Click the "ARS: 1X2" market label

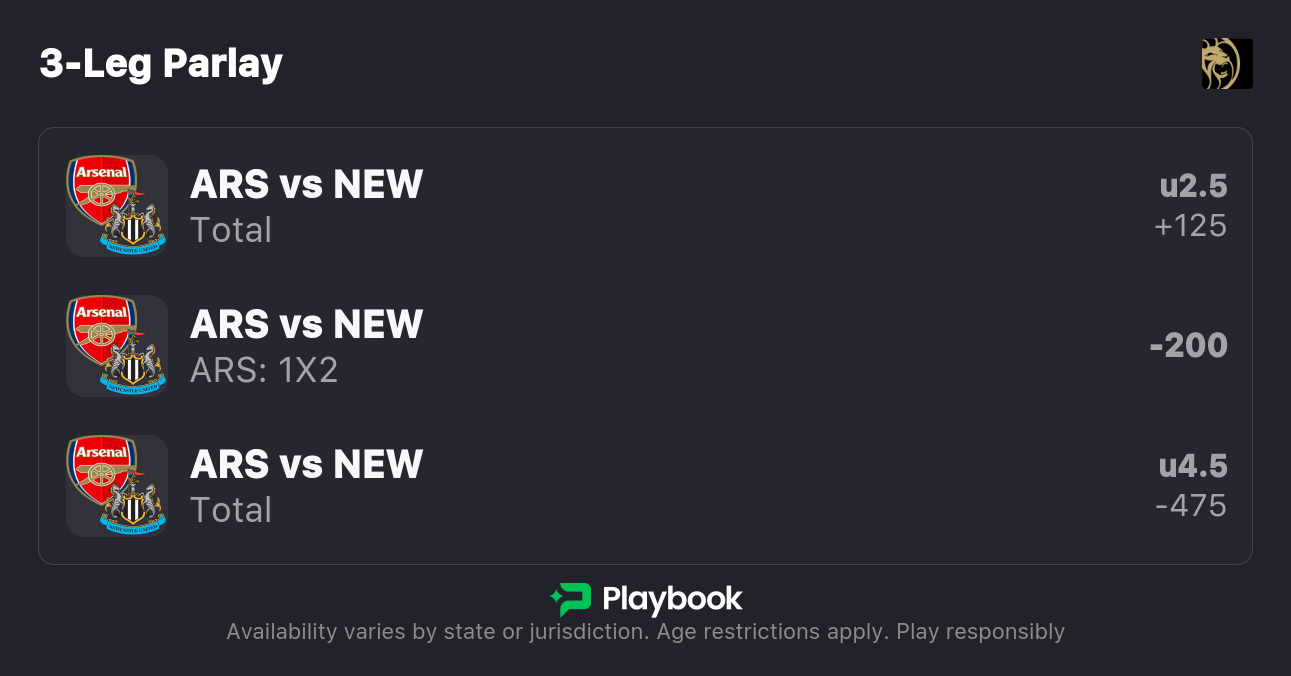(x=264, y=371)
